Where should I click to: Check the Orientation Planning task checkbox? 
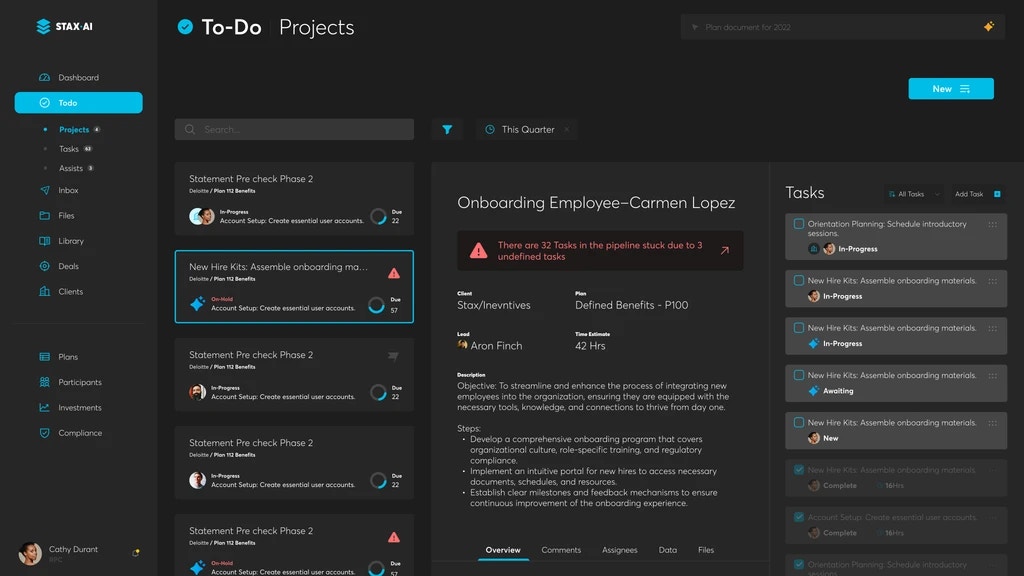[x=798, y=224]
